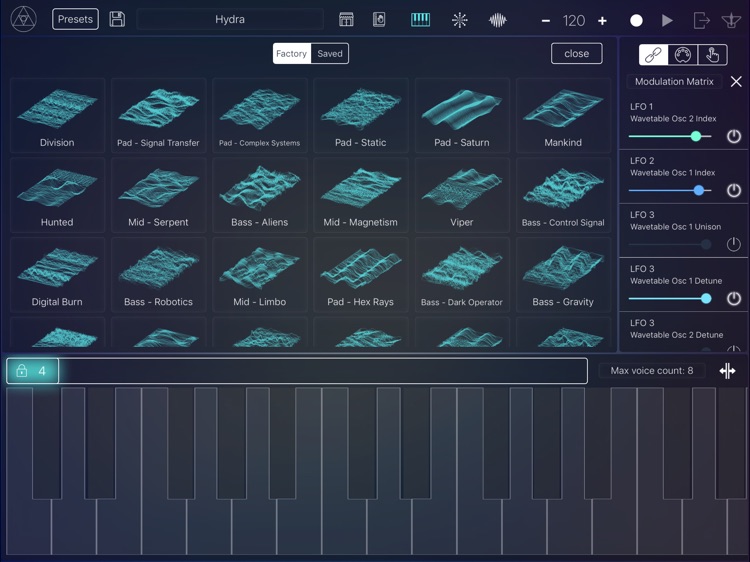Select the MIDI connector tab icon
750x562 pixels.
coord(683,55)
